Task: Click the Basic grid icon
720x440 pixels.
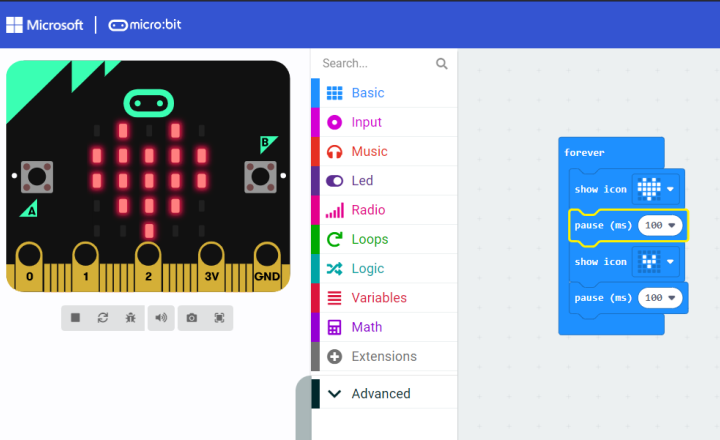Action: pos(334,93)
